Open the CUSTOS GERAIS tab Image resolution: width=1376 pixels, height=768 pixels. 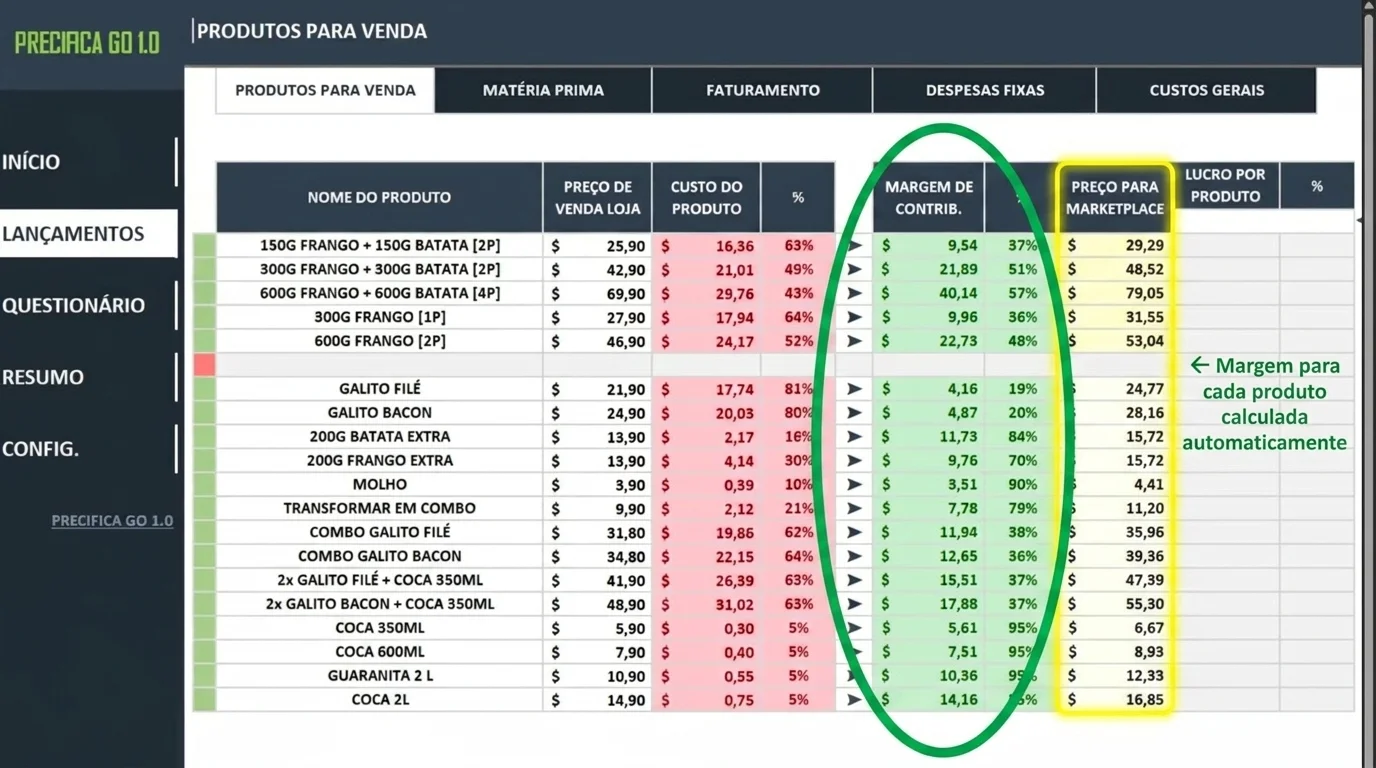pos(1205,90)
